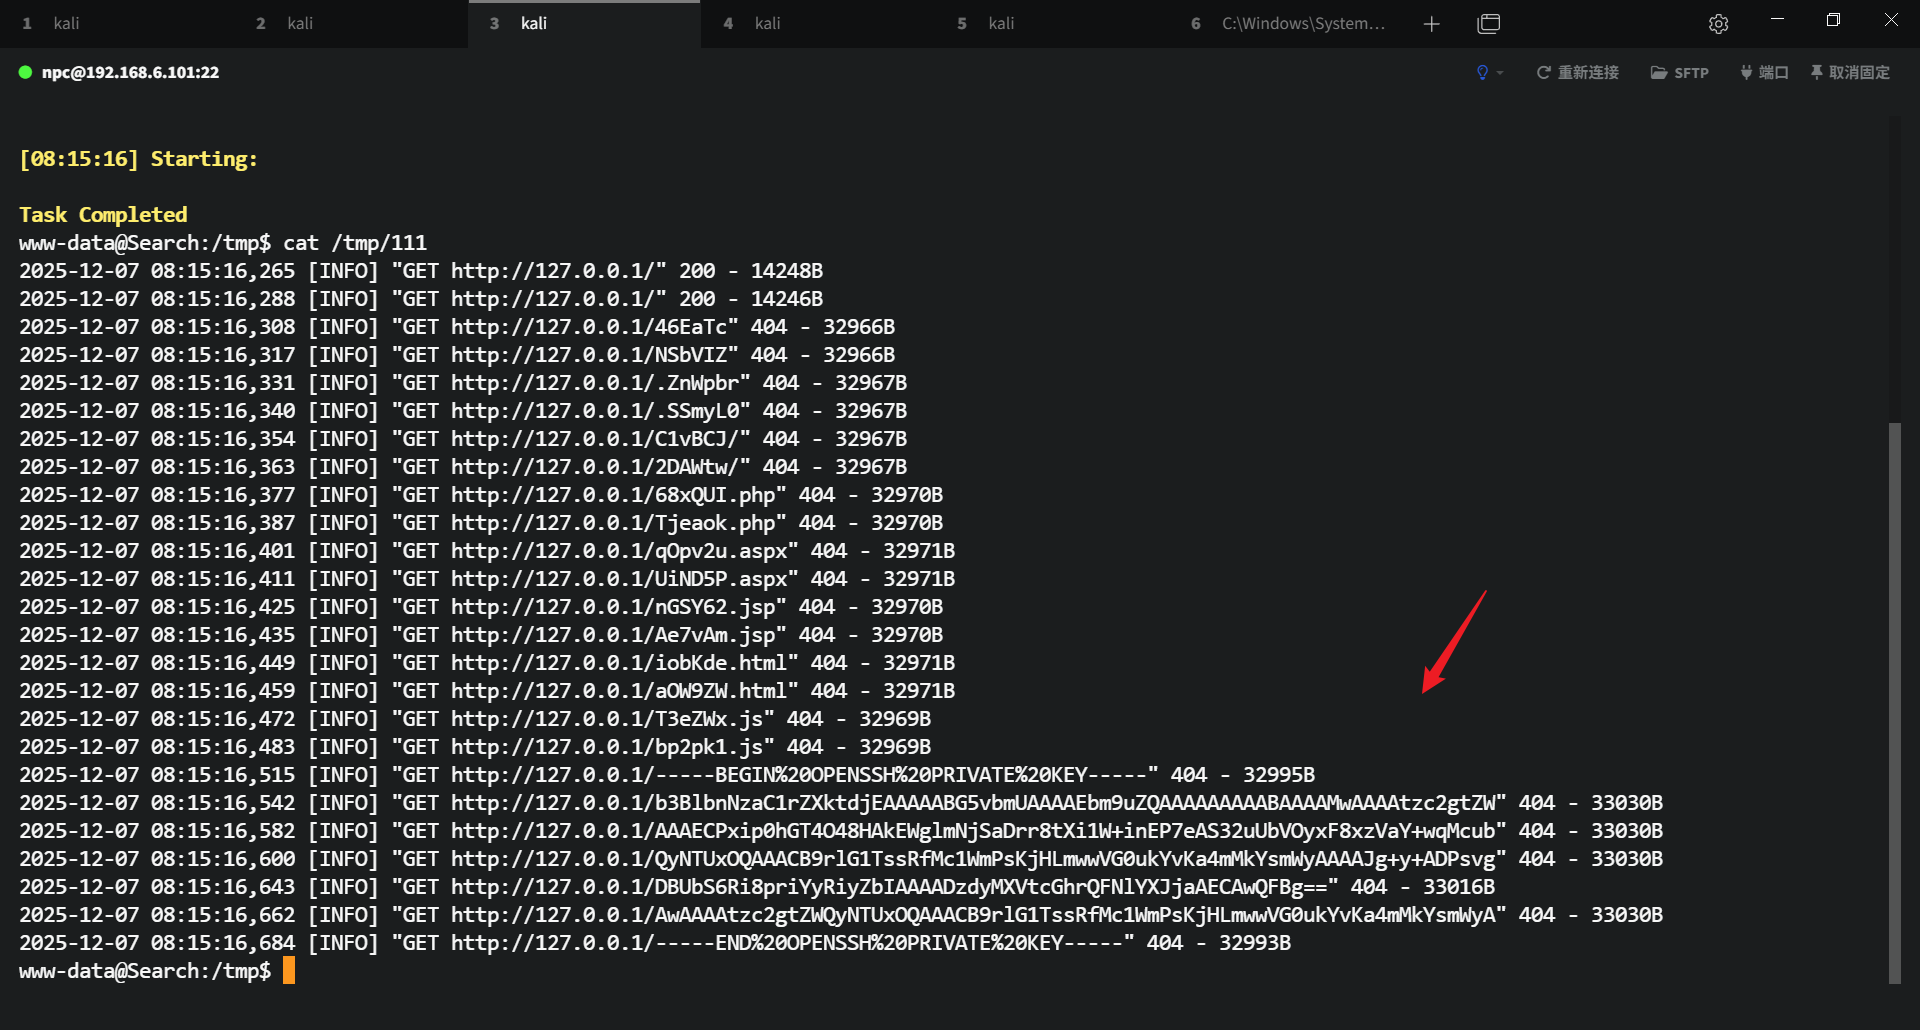Restore down the terminal window
Screen dimensions: 1920x1030
tap(1833, 20)
